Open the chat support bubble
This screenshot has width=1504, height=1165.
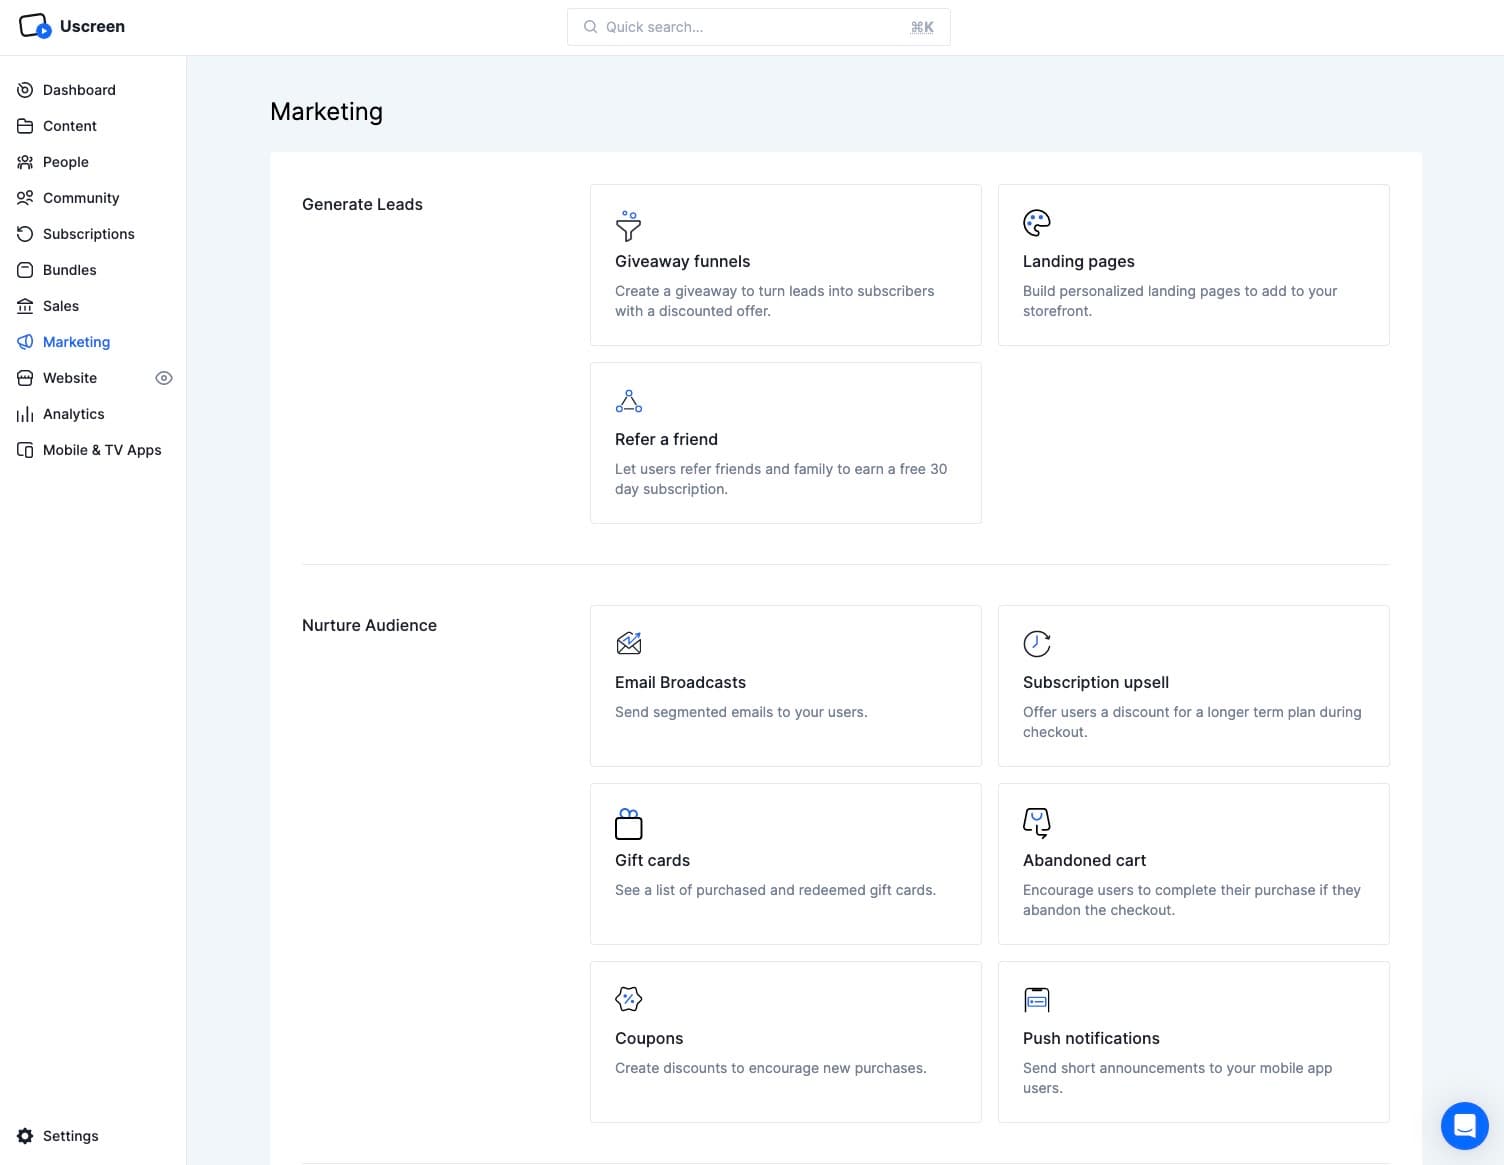coord(1464,1125)
